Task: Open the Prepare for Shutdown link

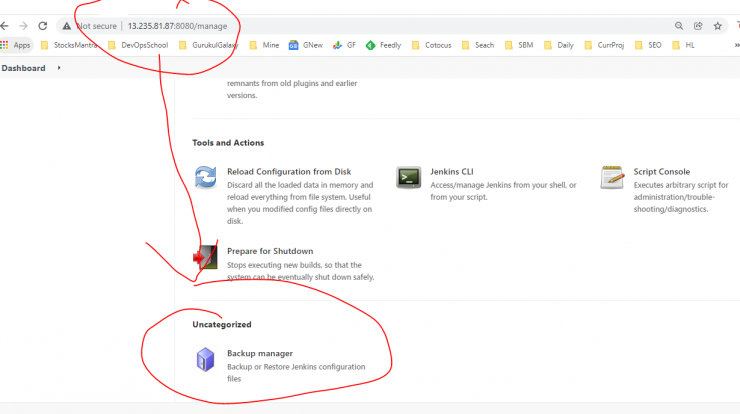Action: [x=270, y=251]
